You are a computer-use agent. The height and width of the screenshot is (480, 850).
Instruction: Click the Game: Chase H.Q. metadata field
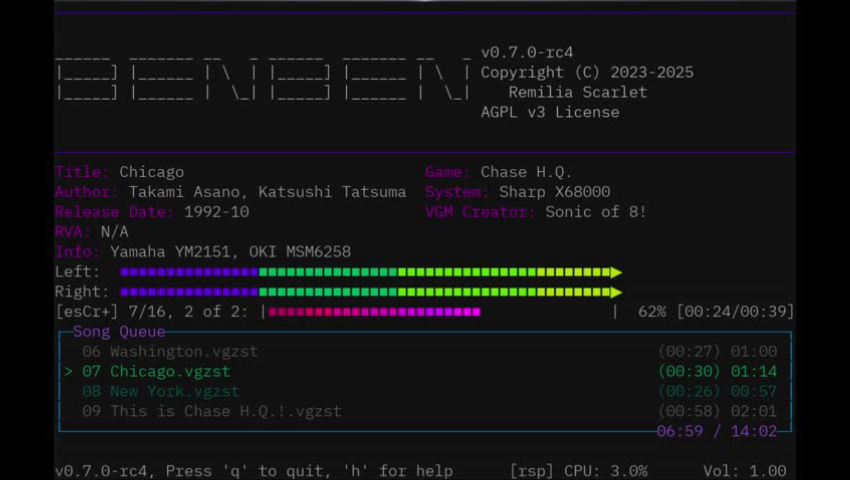(512, 172)
